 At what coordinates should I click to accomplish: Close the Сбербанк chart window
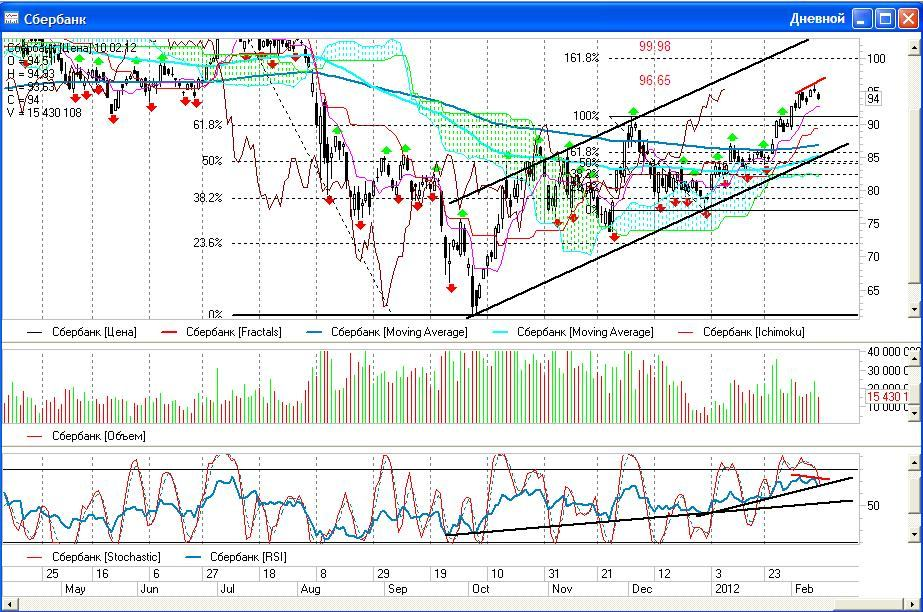click(908, 19)
